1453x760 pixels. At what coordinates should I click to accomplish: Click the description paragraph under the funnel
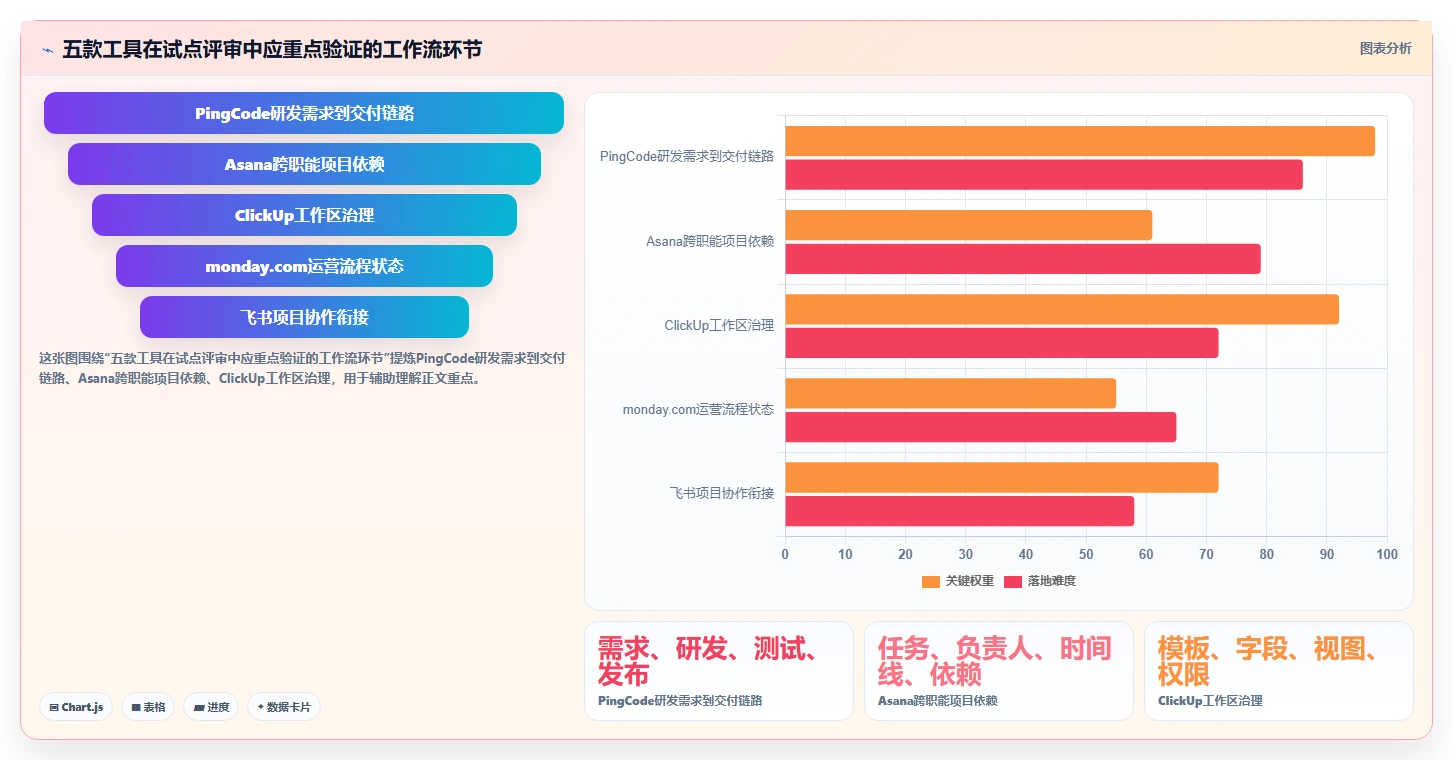point(302,368)
